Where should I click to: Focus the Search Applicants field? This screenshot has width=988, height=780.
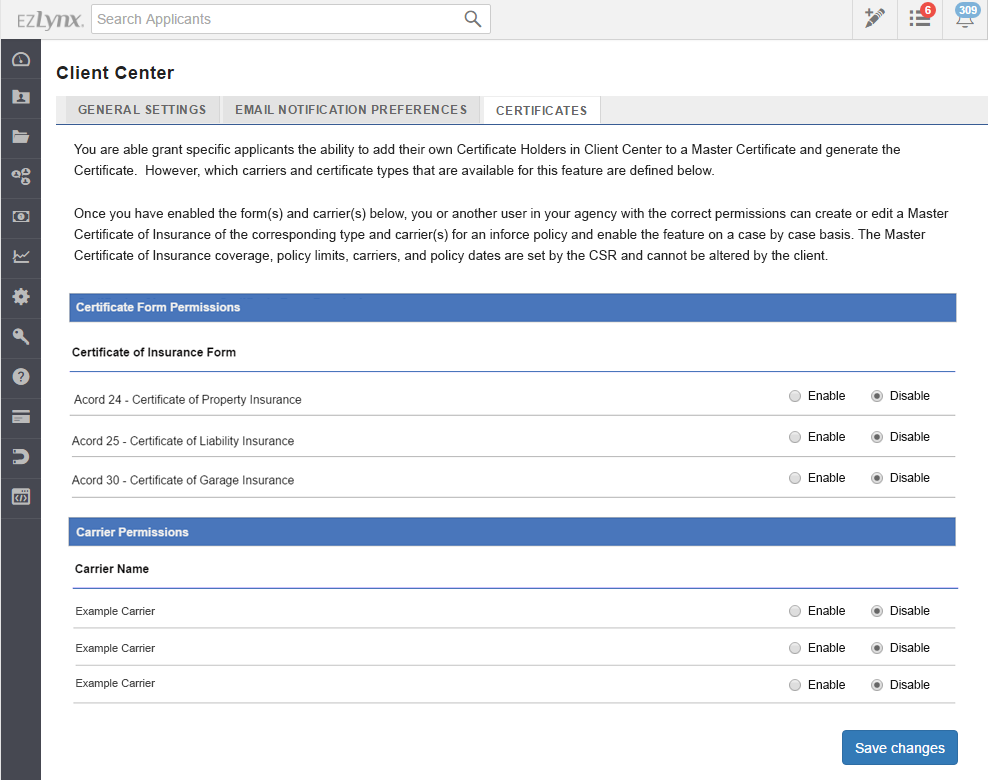(x=290, y=19)
